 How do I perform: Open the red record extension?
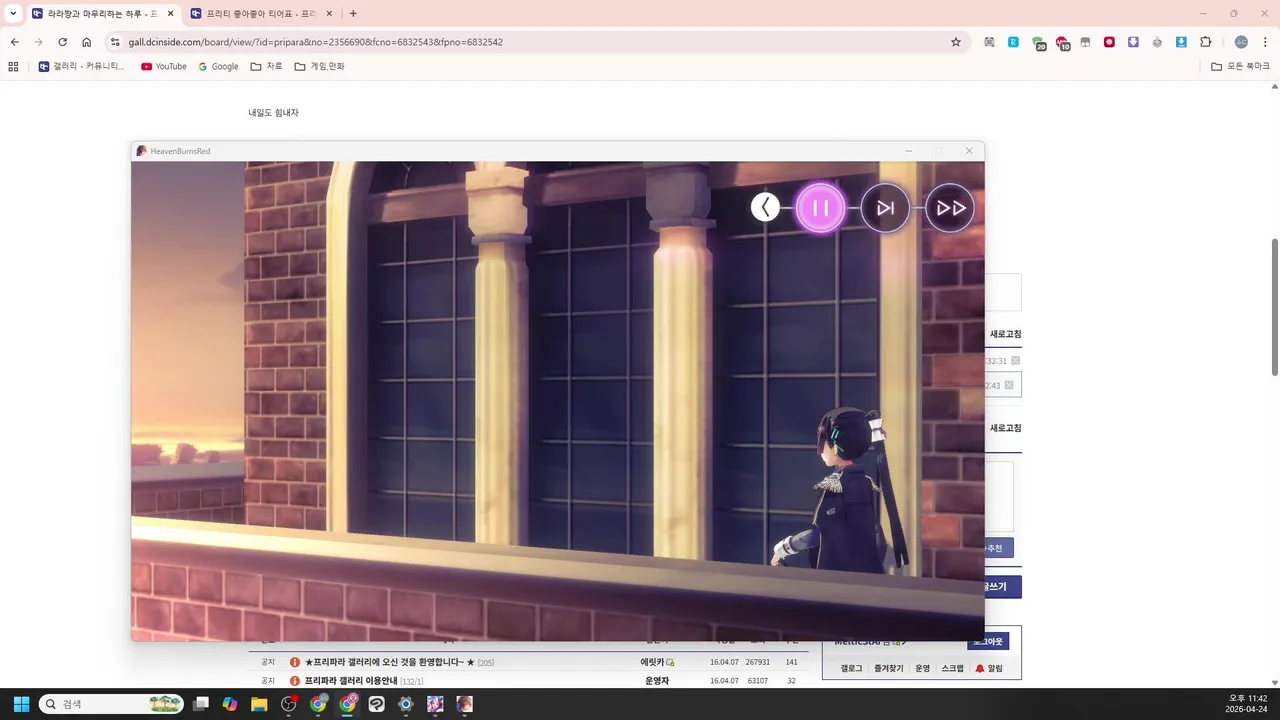tap(1109, 42)
